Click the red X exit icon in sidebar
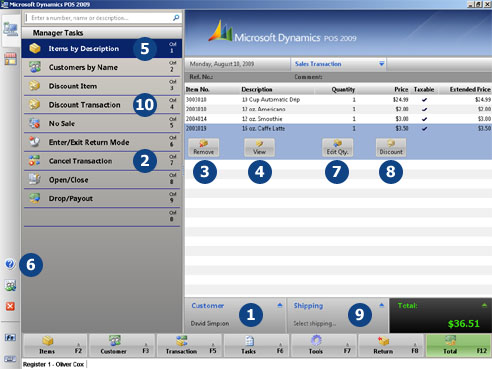The image size is (492, 369). coord(10,306)
